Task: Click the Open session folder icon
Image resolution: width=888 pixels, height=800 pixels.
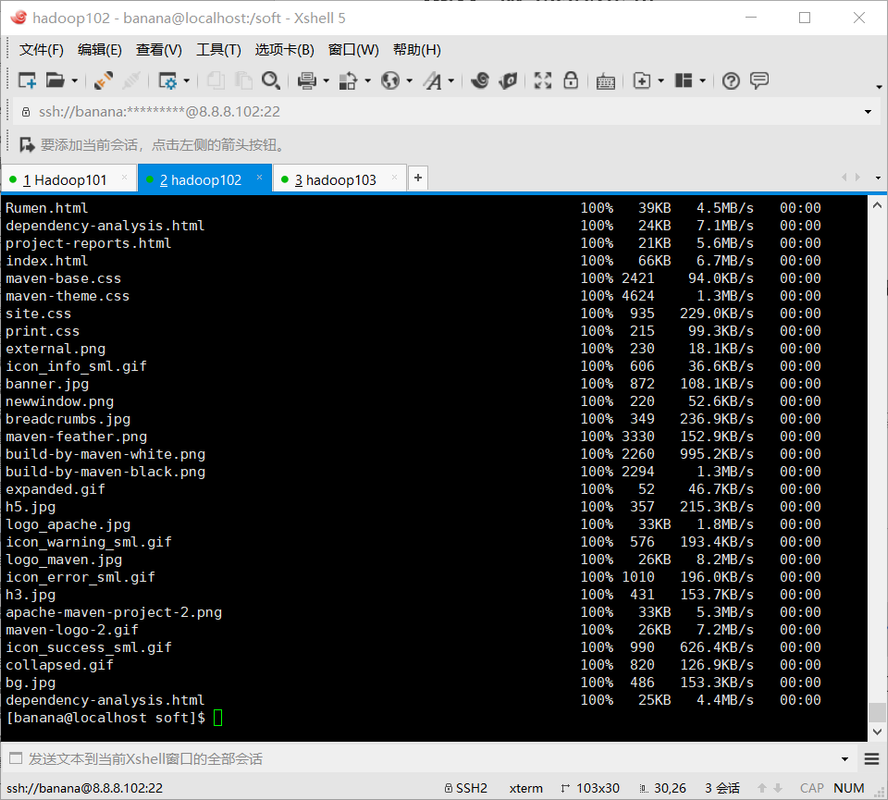Action: pyautogui.click(x=55, y=81)
